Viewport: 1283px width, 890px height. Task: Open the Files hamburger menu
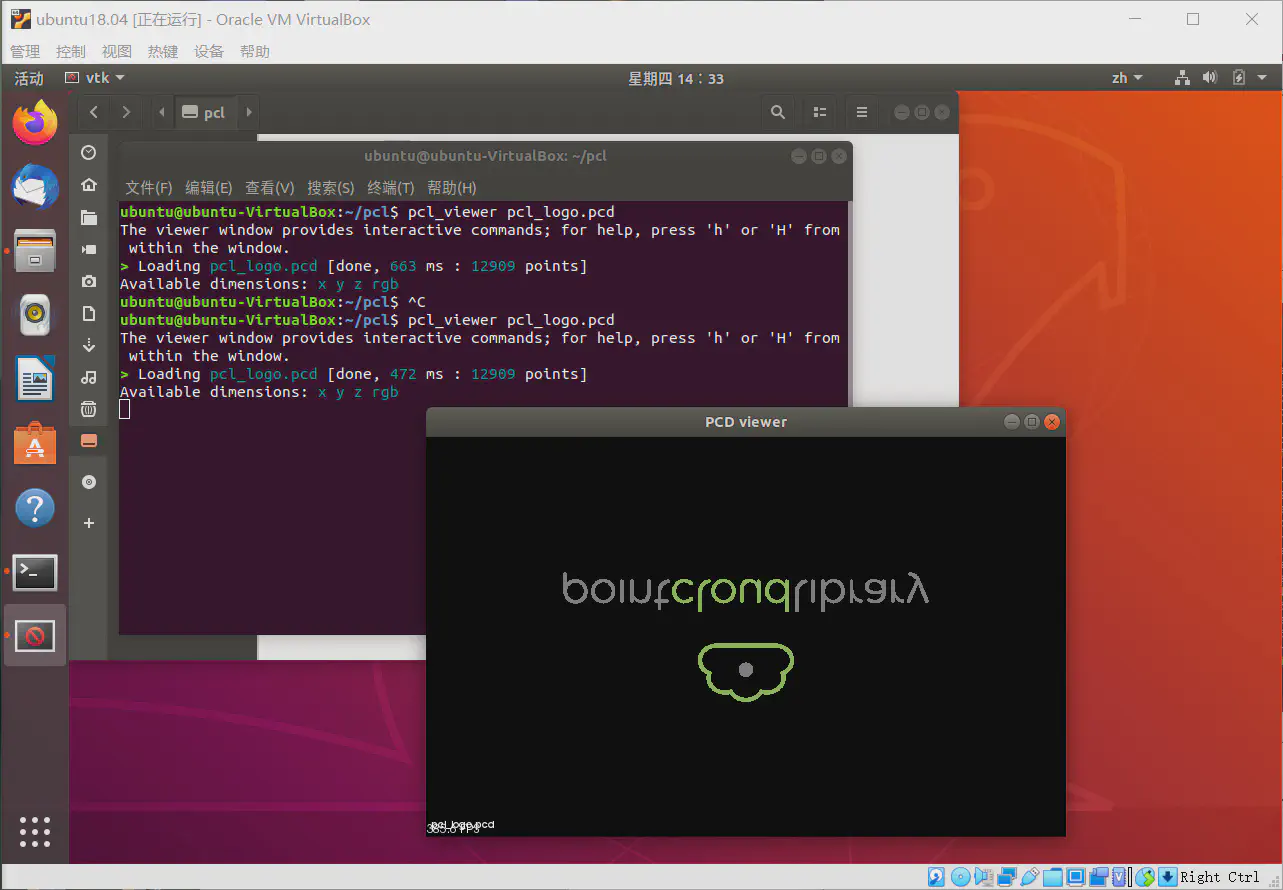click(861, 112)
